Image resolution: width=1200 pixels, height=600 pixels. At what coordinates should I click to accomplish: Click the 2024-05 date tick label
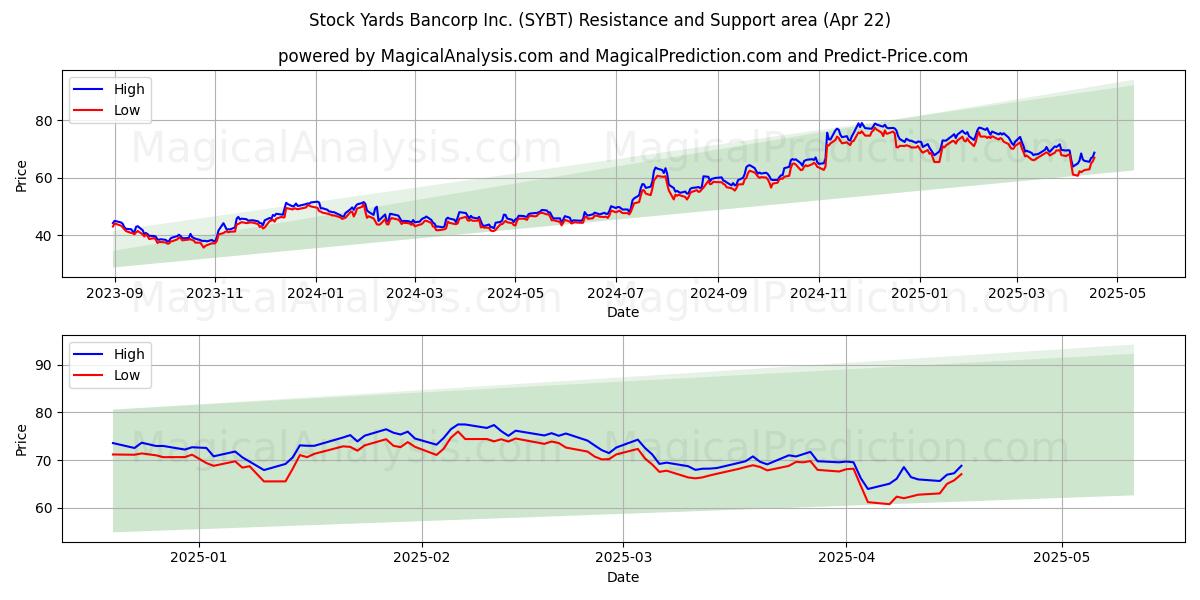(516, 293)
